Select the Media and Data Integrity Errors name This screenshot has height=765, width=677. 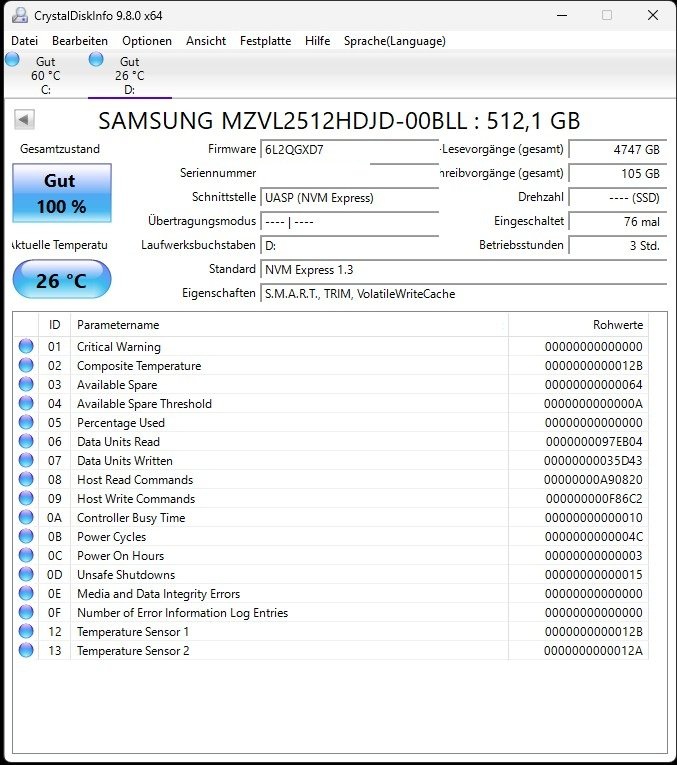point(159,594)
